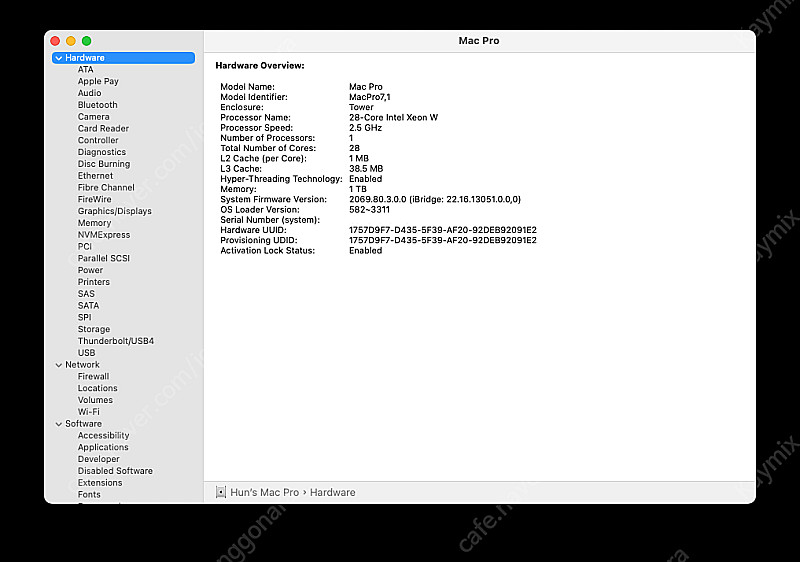The height and width of the screenshot is (562, 800).
Task: Open Volumes under Network
Action: [x=95, y=400]
